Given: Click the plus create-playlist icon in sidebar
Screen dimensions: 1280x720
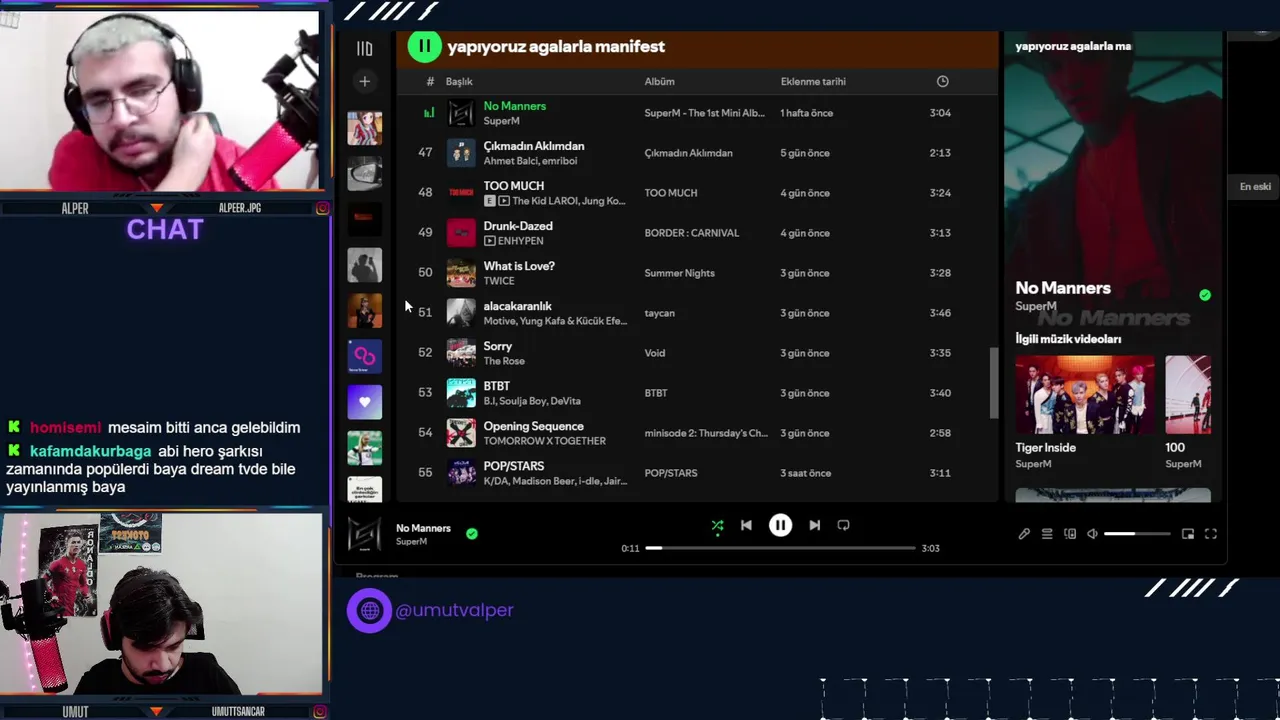Looking at the screenshot, I should point(365,81).
